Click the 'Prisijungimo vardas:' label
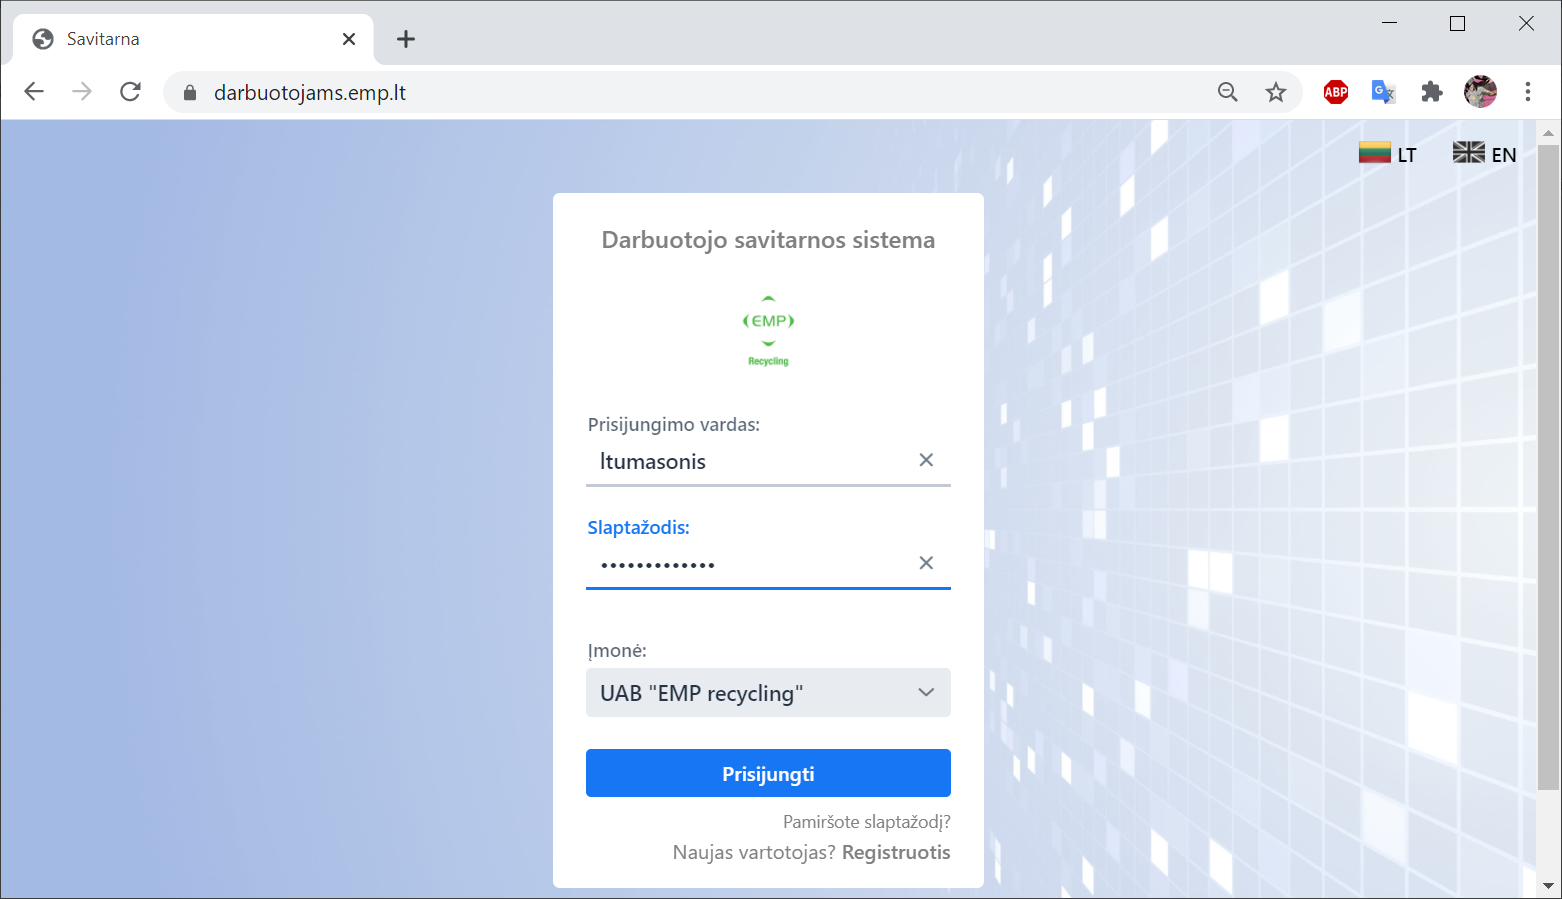This screenshot has height=899, width=1562. (x=674, y=425)
